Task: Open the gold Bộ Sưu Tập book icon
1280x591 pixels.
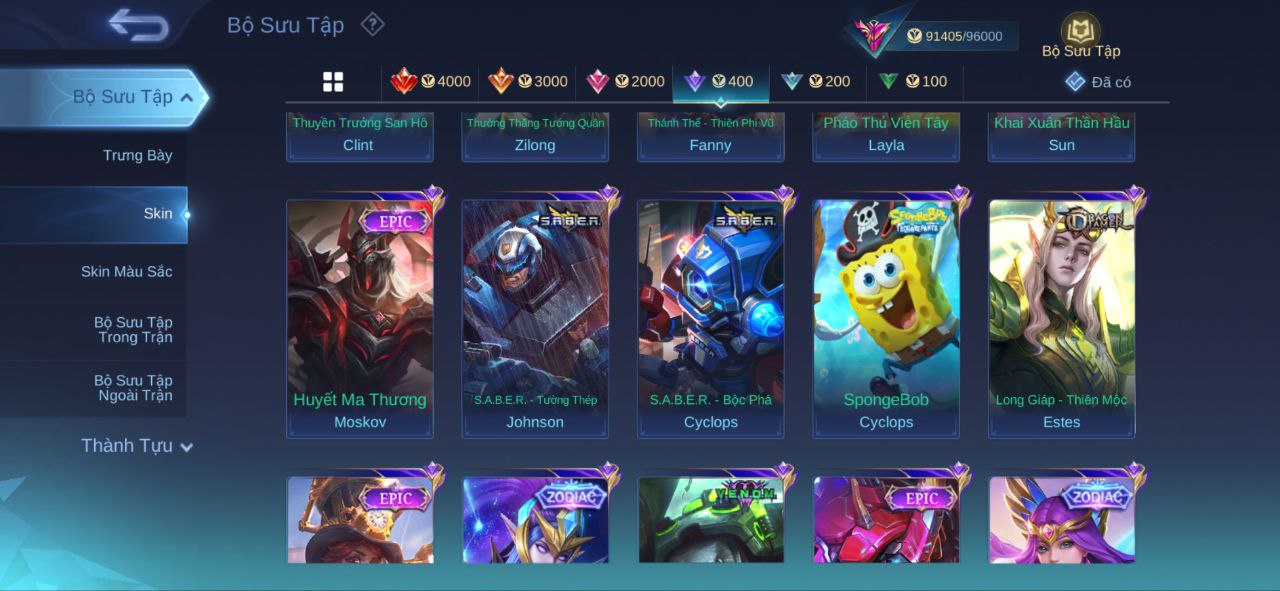Action: point(1080,30)
